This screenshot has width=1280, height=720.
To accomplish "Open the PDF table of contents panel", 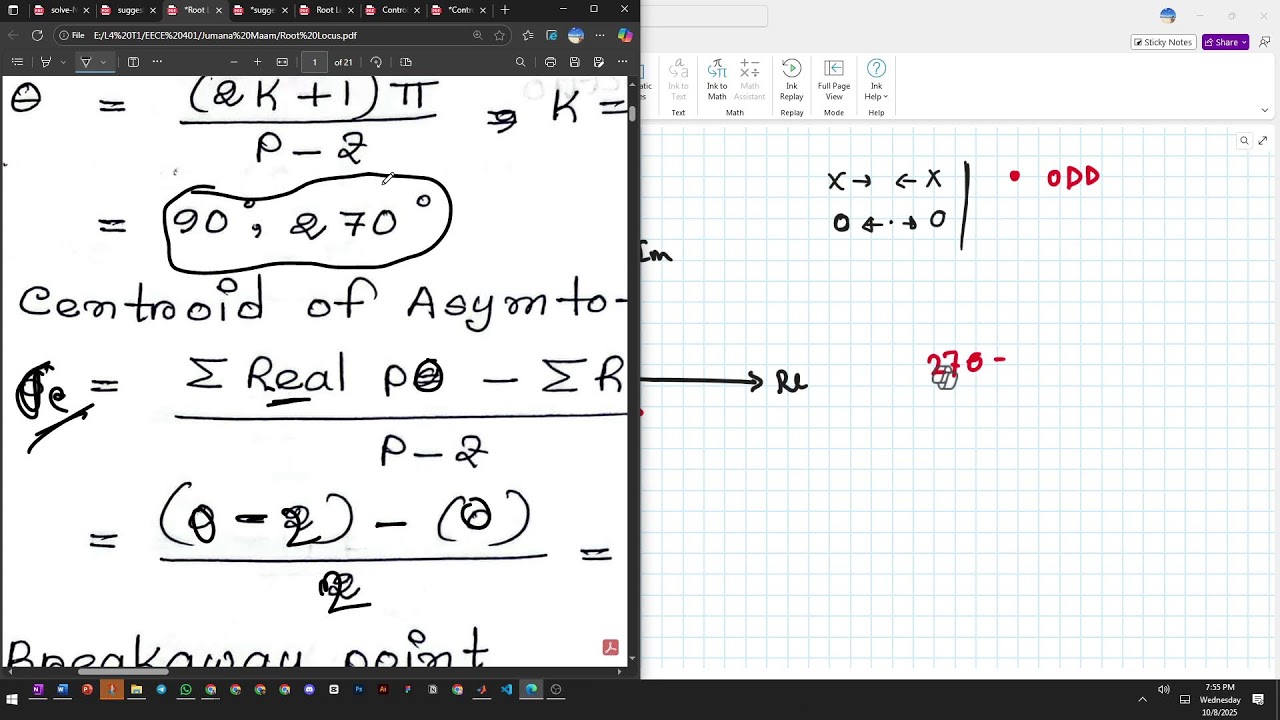I will pos(17,62).
